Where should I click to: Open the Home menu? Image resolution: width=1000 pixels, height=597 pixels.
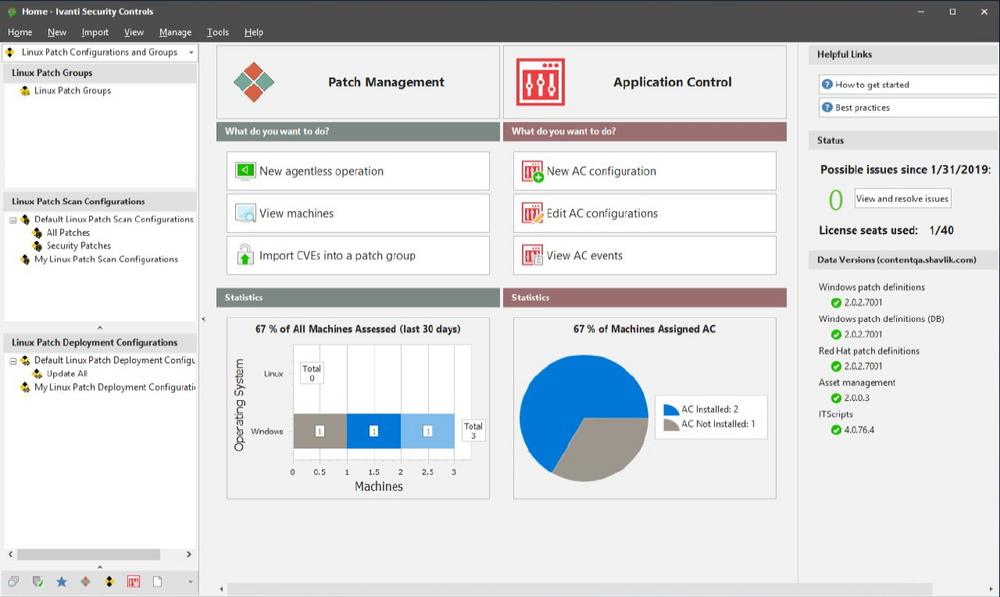click(20, 32)
